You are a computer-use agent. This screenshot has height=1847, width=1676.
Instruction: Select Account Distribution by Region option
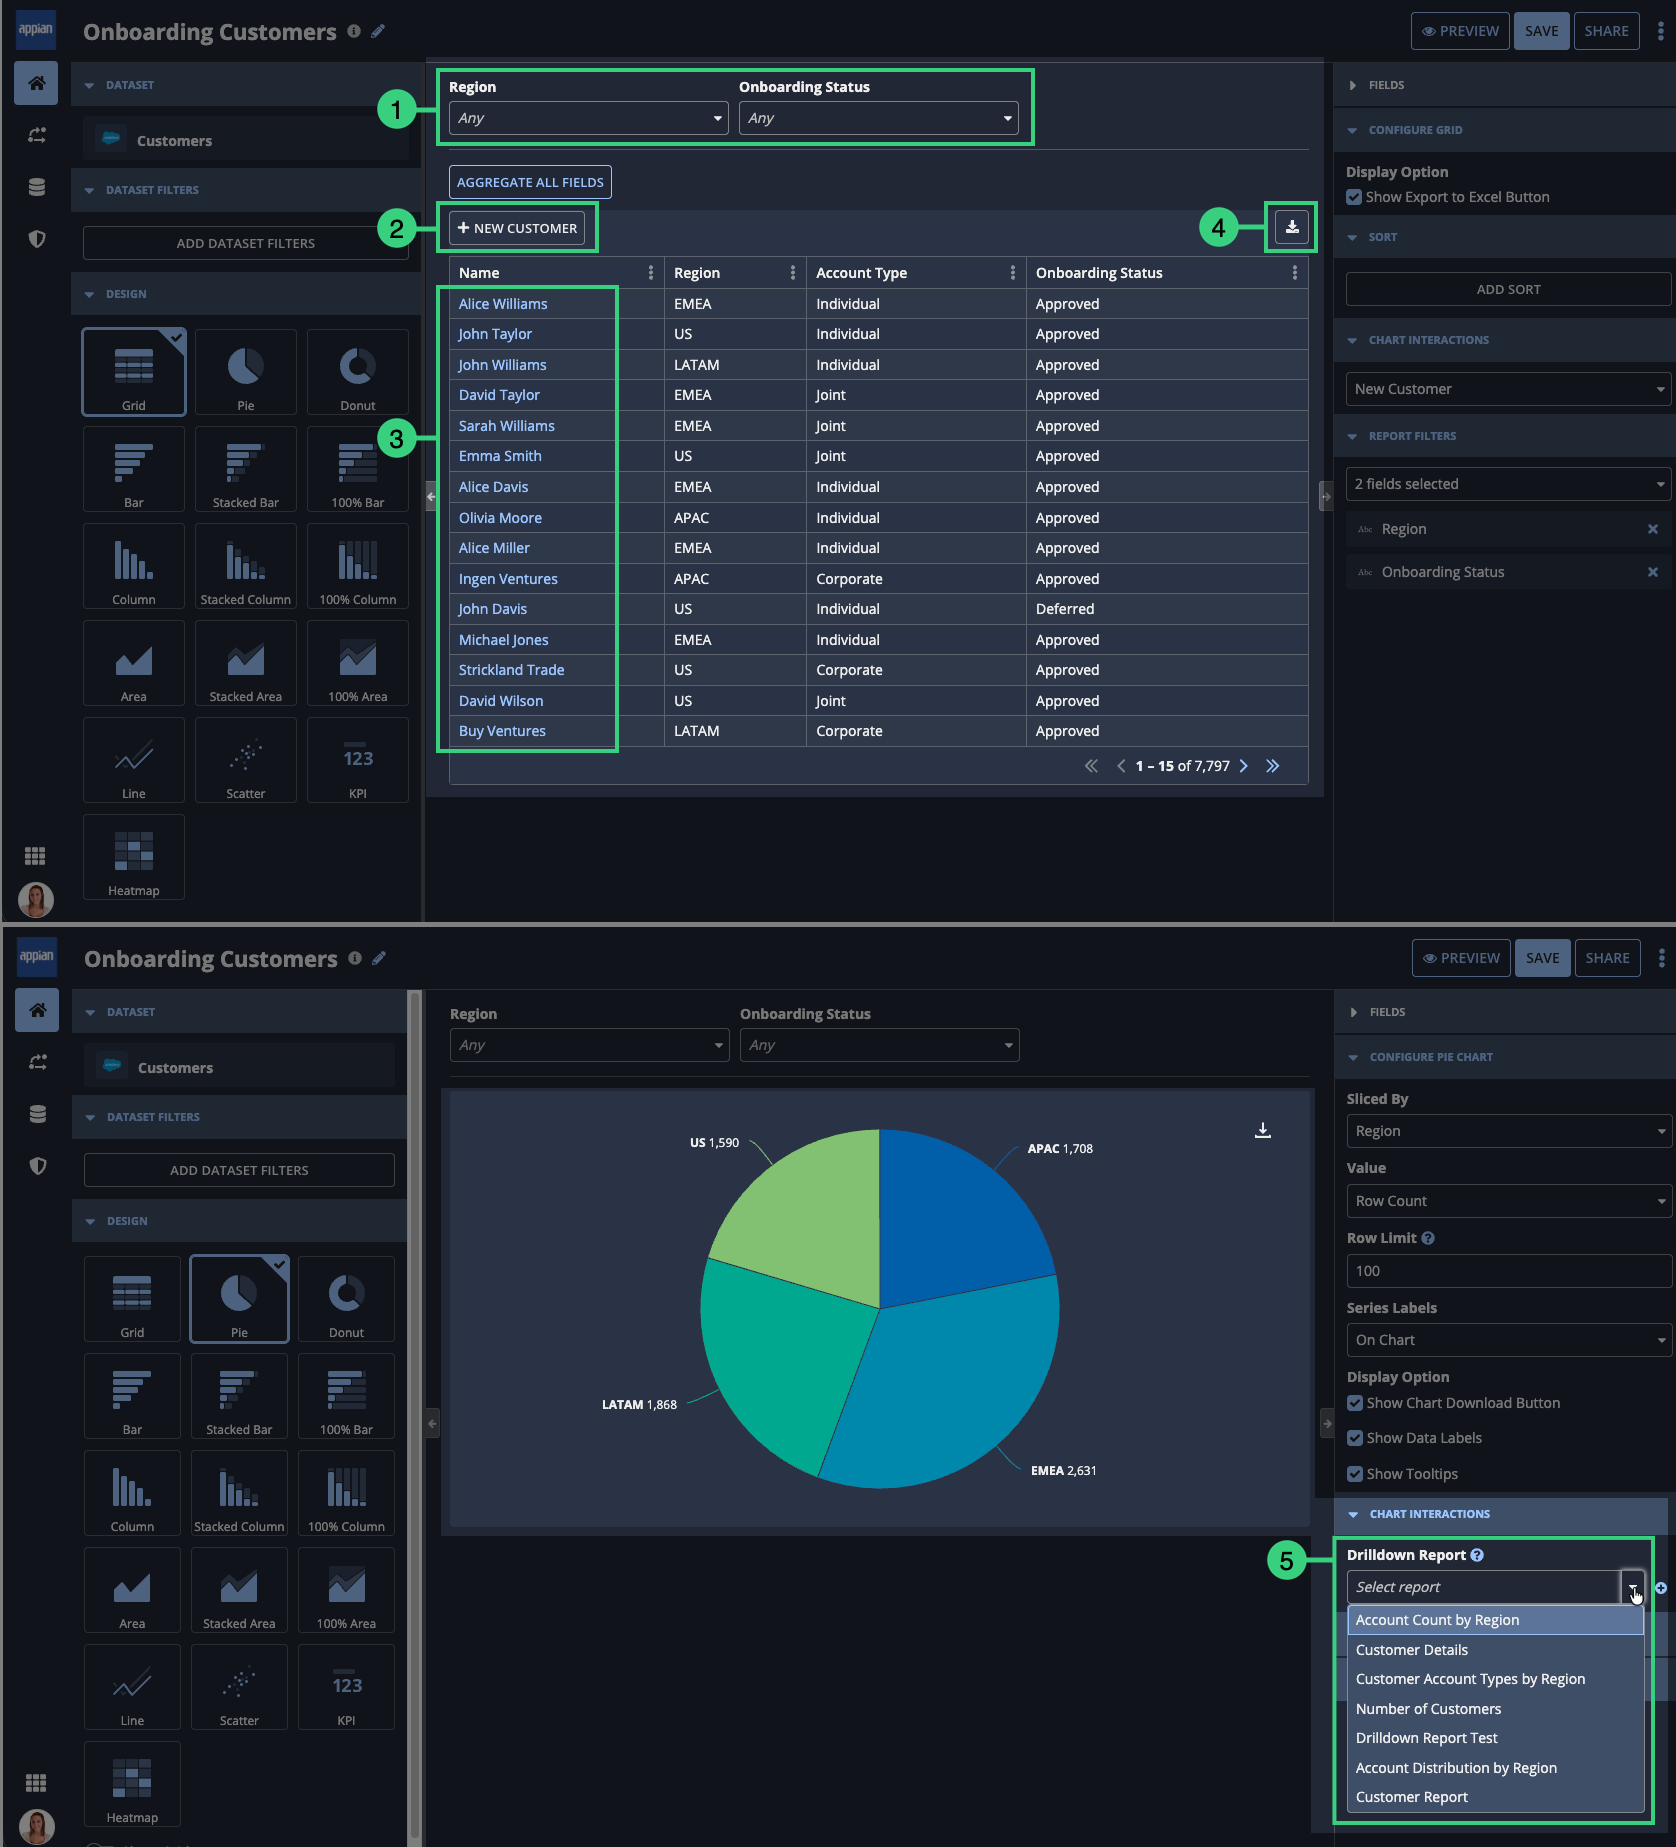point(1496,1768)
